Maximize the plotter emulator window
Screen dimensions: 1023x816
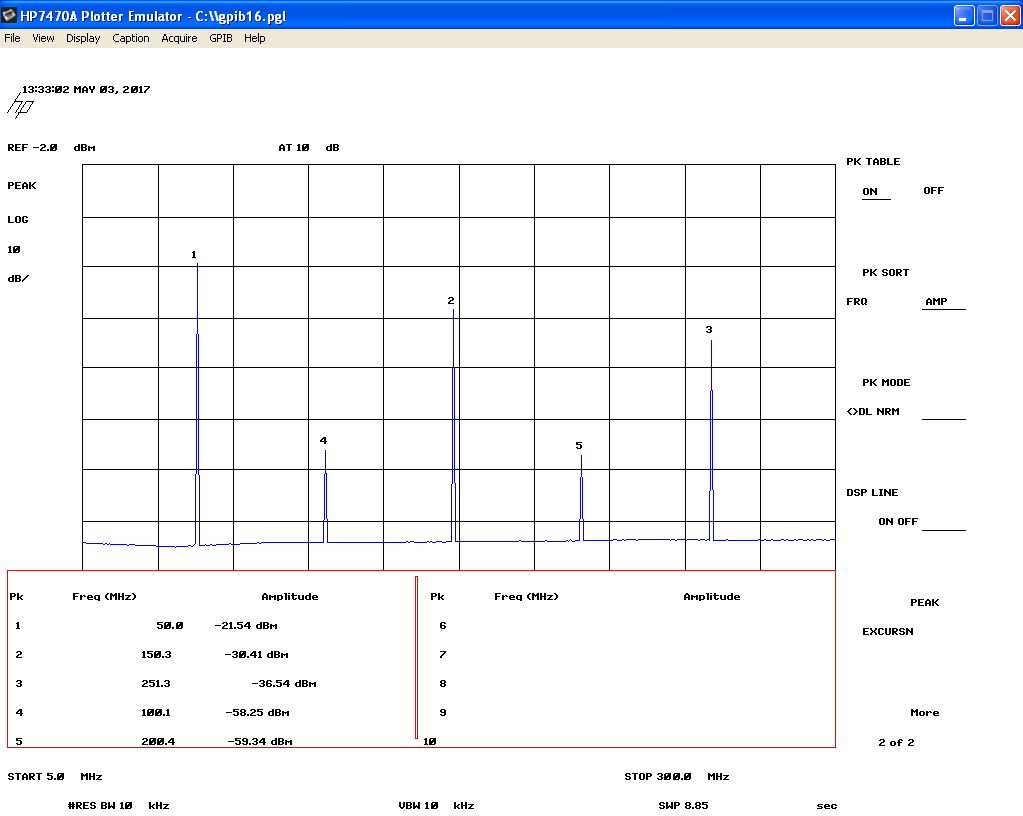986,16
